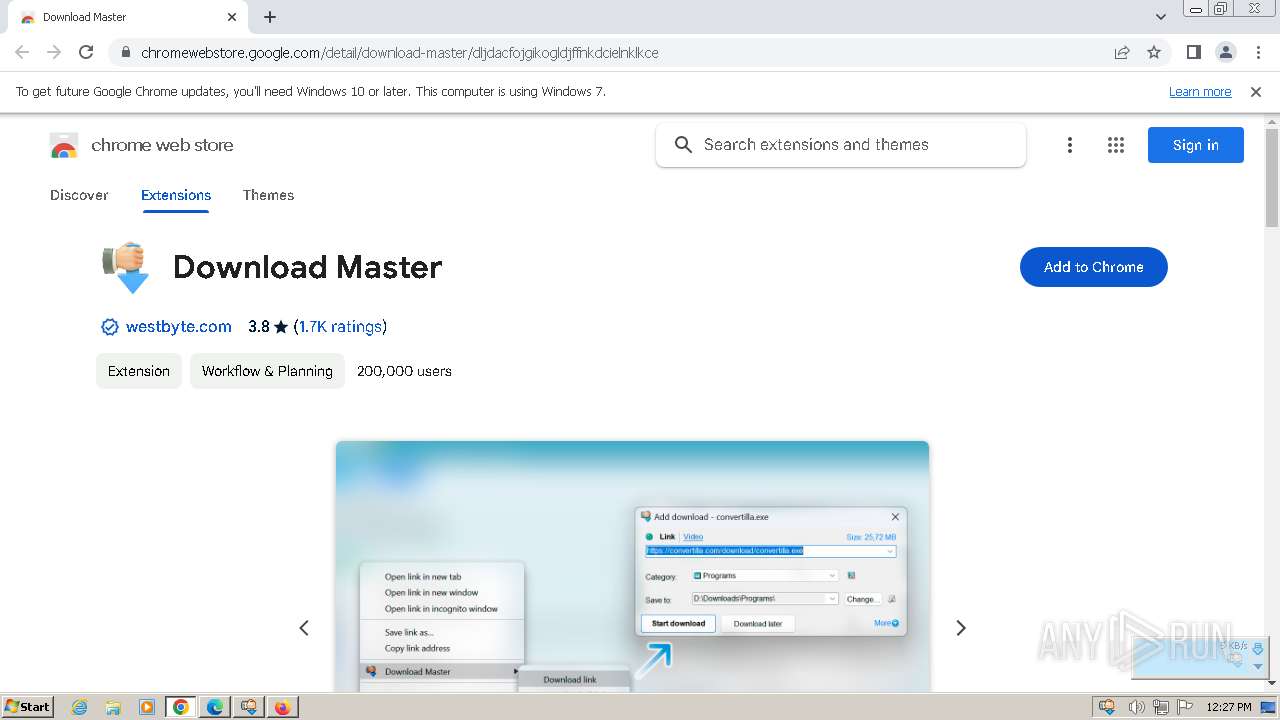Open Windows Explorer from the taskbar

[x=113, y=707]
